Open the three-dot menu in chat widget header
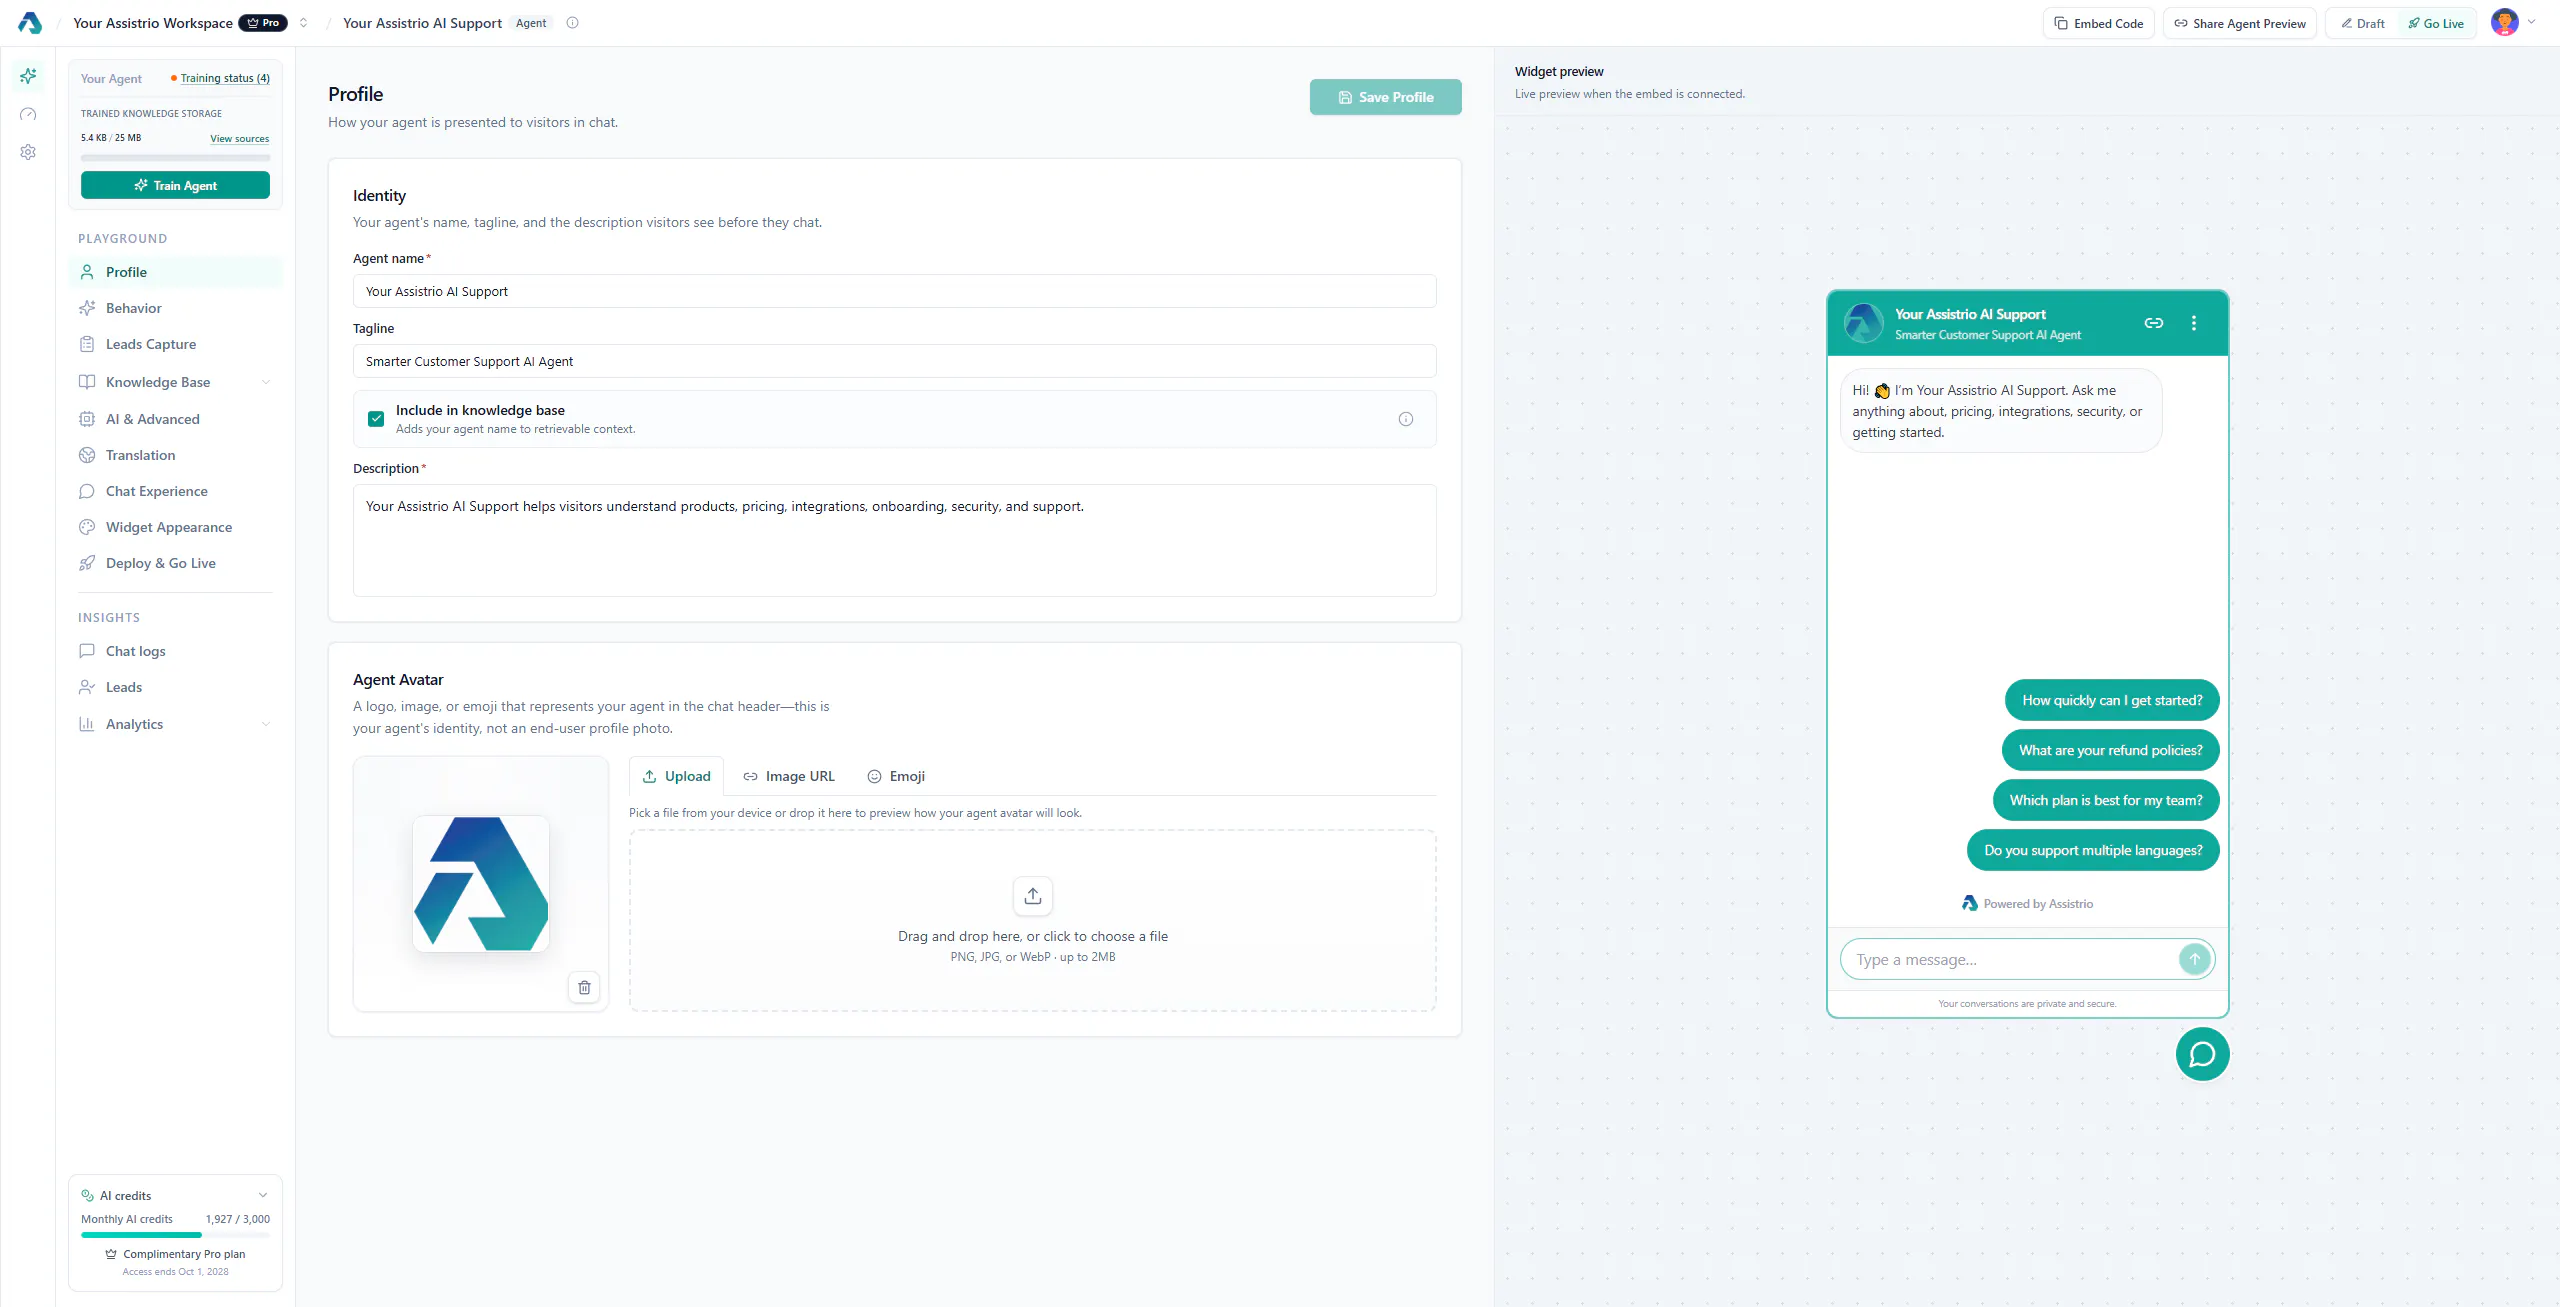The image size is (2560, 1307). 2194,323
